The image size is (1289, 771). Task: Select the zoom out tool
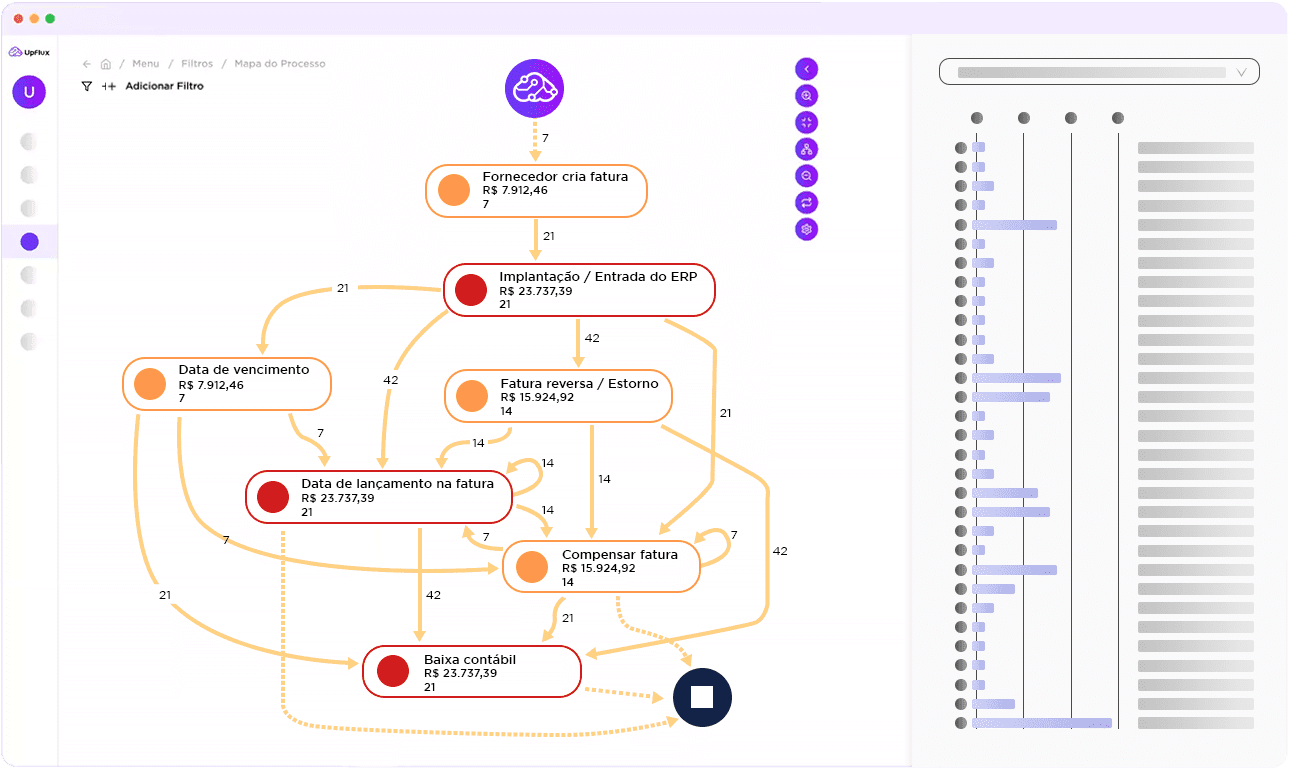click(806, 175)
